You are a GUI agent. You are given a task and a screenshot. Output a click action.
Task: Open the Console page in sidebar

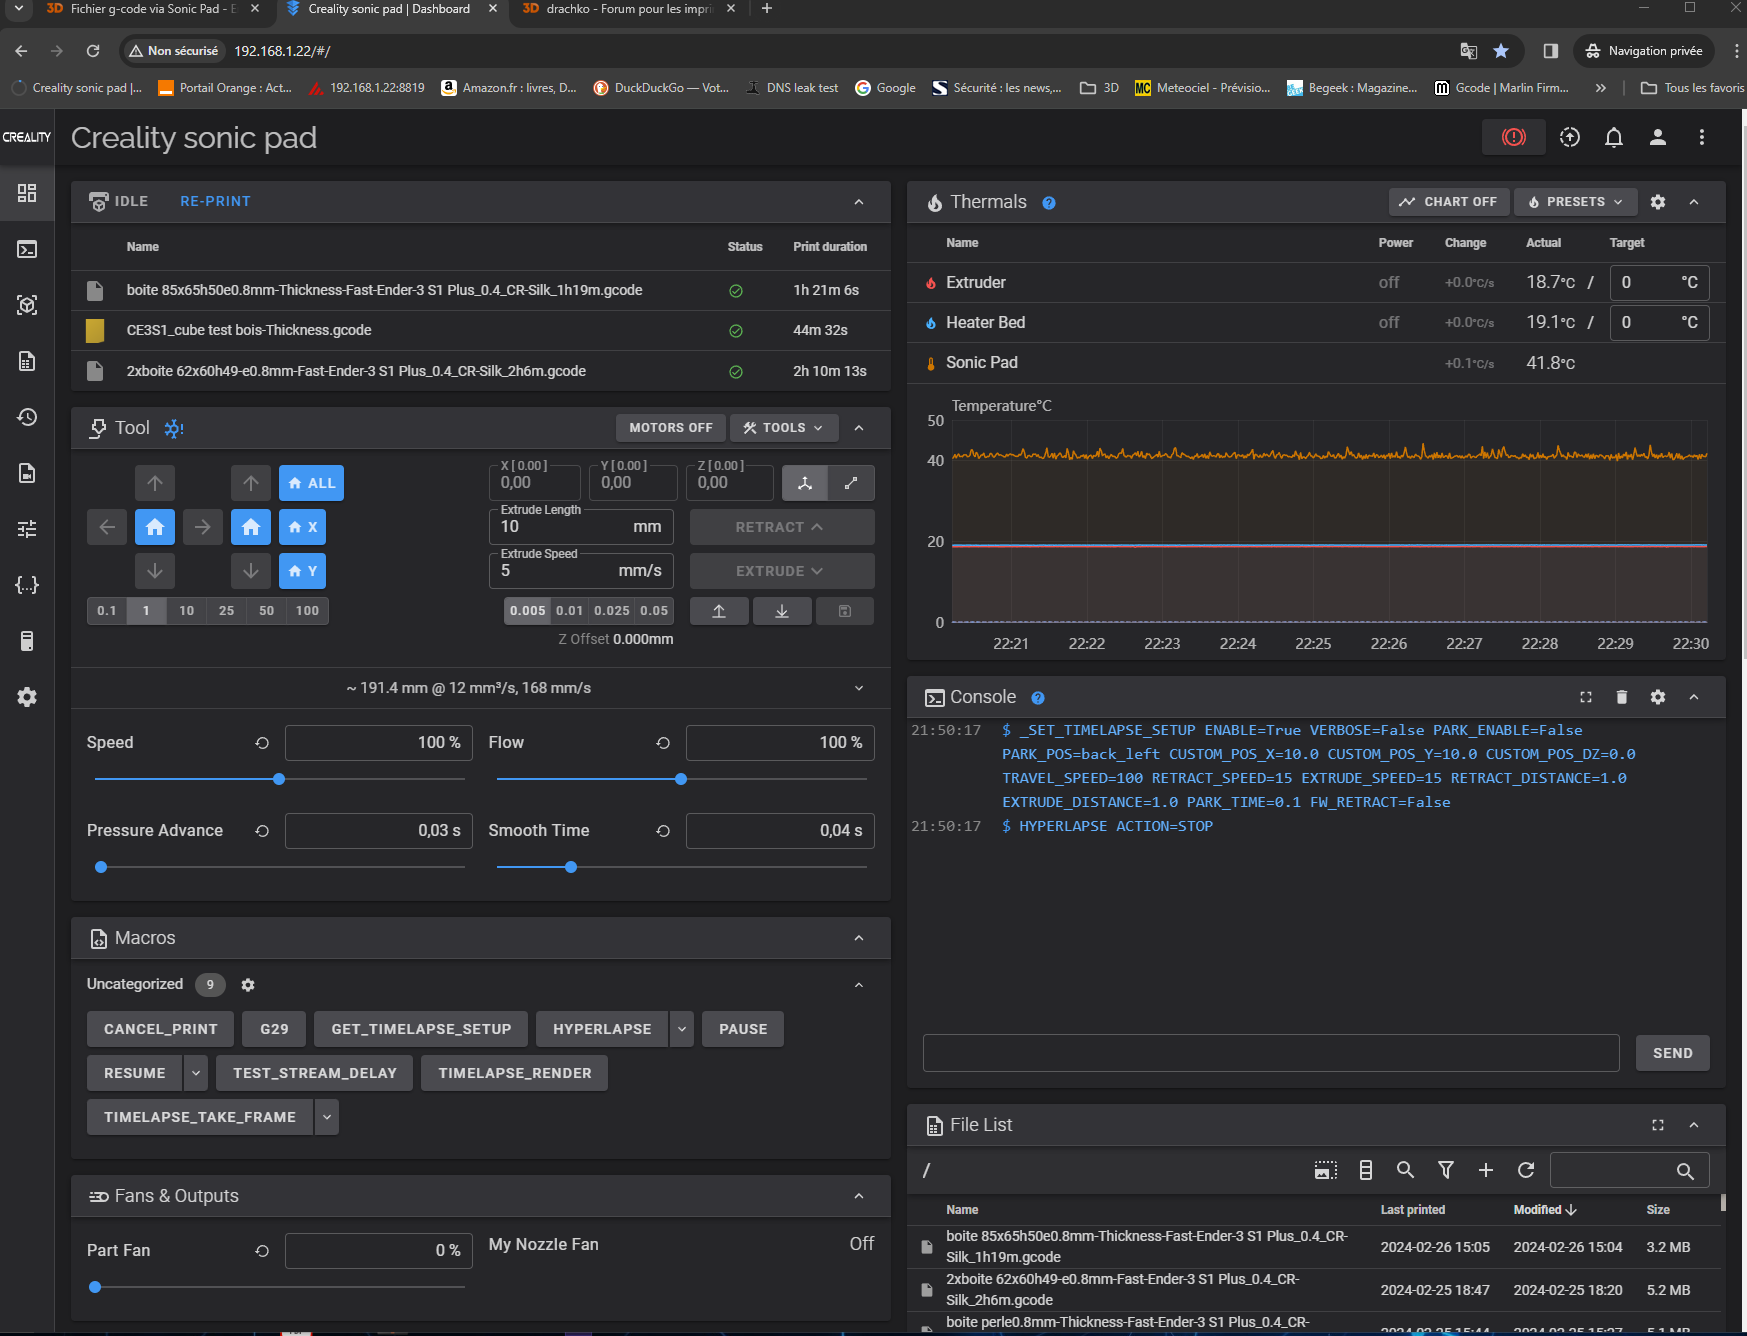point(27,249)
